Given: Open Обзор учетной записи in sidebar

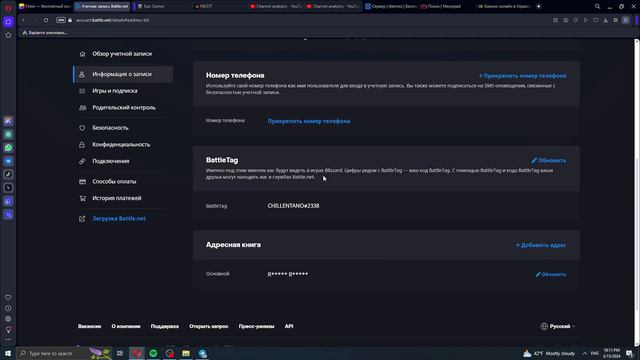Looking at the screenshot, I should pyautogui.click(x=122, y=54).
